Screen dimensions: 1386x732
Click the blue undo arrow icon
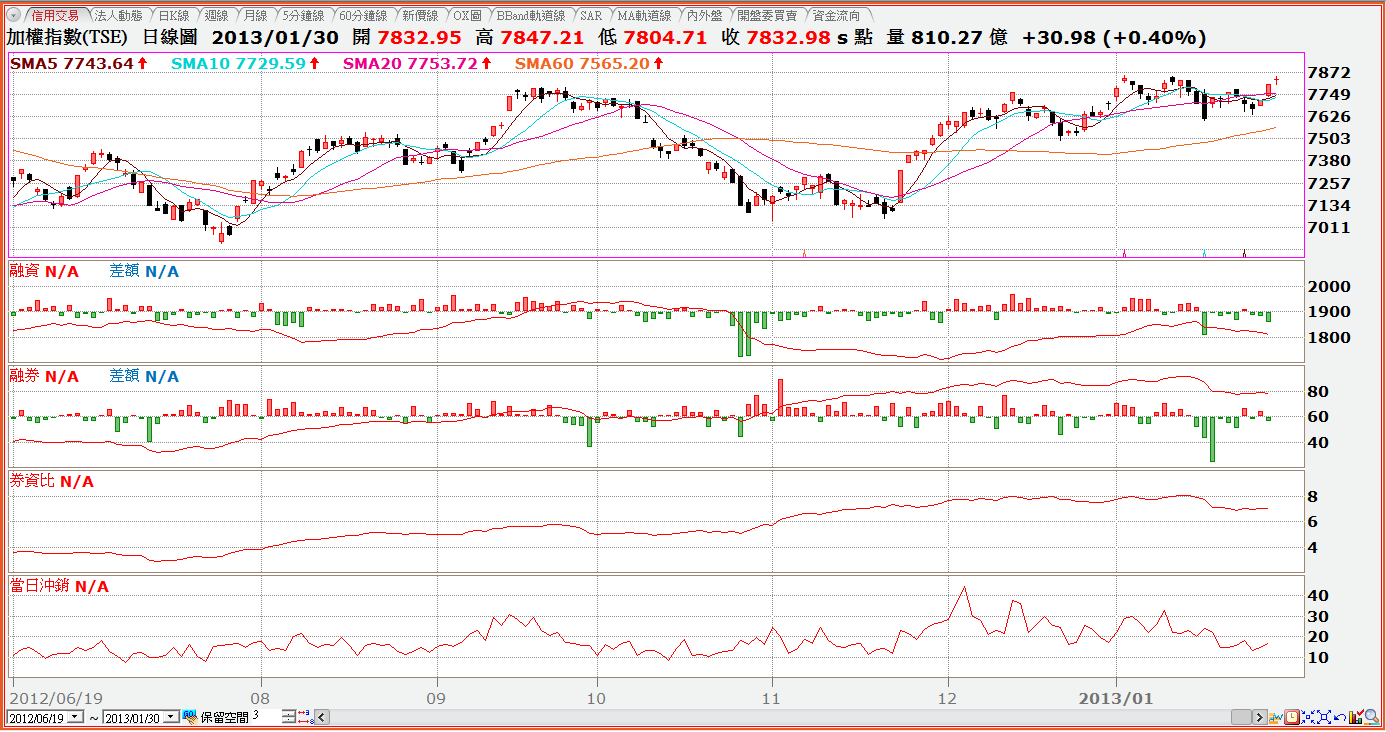click(x=1340, y=717)
